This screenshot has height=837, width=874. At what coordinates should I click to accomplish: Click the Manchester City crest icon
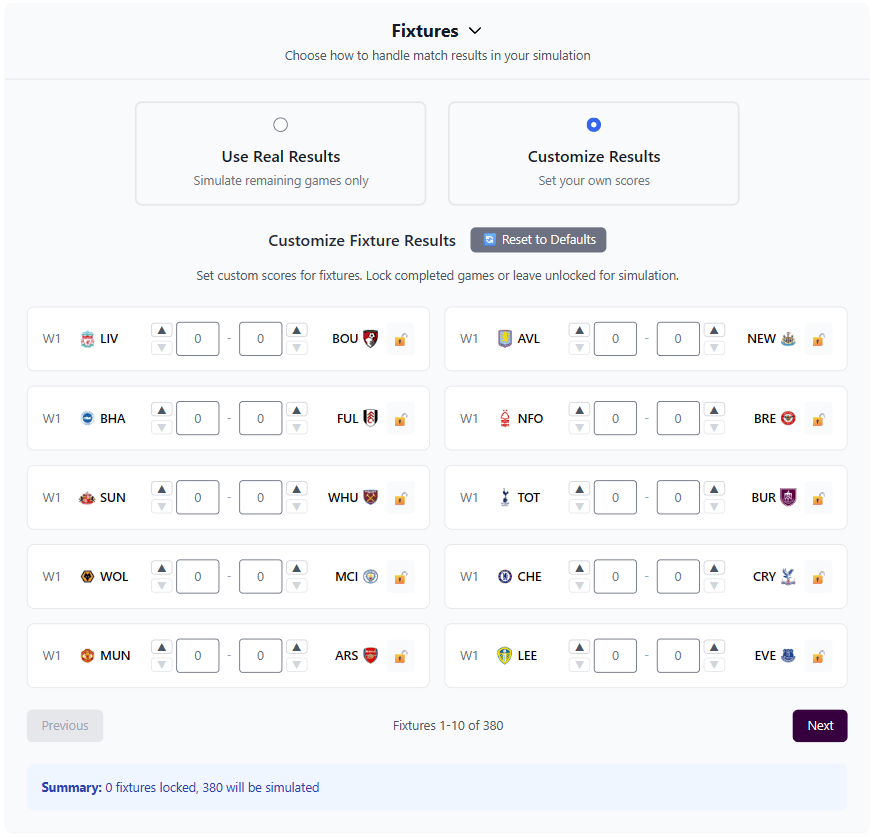click(x=371, y=577)
